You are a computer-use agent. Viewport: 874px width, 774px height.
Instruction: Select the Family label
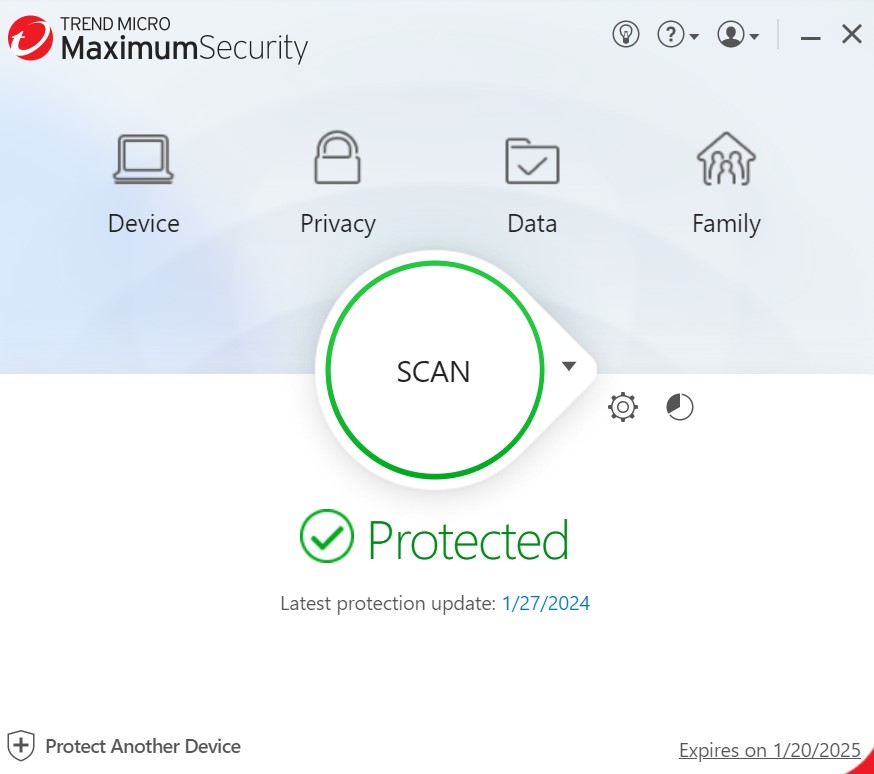pos(726,224)
